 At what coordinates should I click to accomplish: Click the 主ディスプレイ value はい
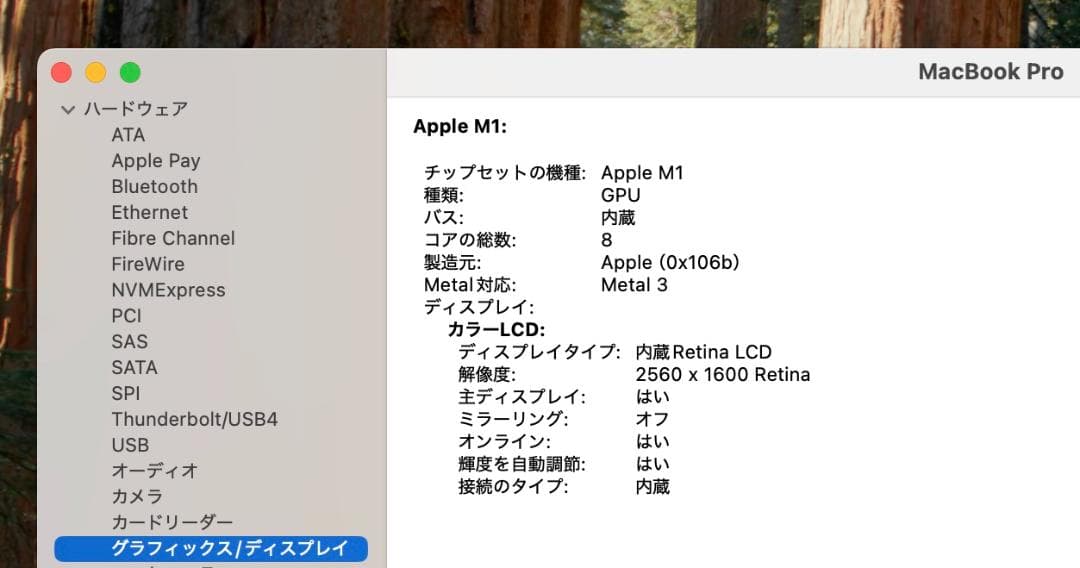[652, 397]
